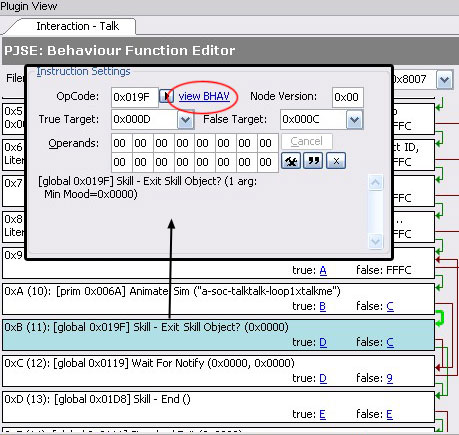Expand the False Target dropdown

click(x=354, y=120)
